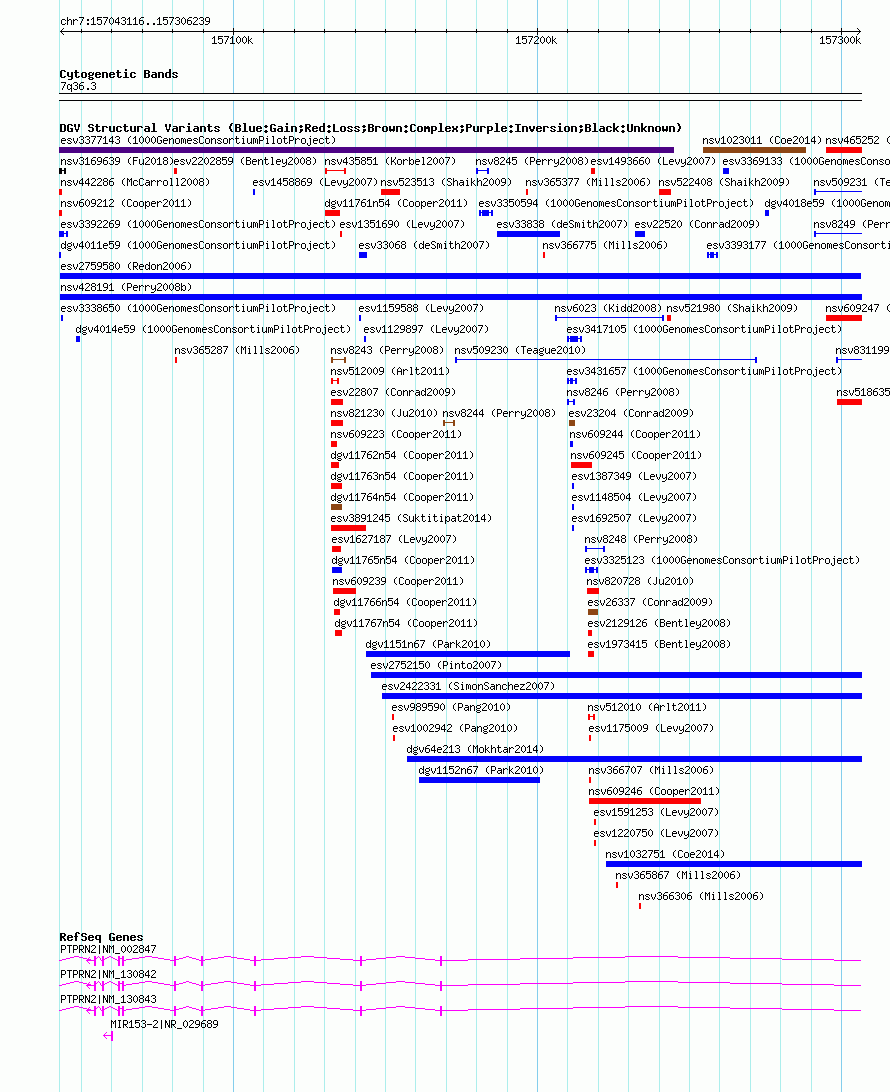Screen dimensions: 890x1092
Task: Open label nsv821230 (Ju2010)
Action: [x=384, y=413]
